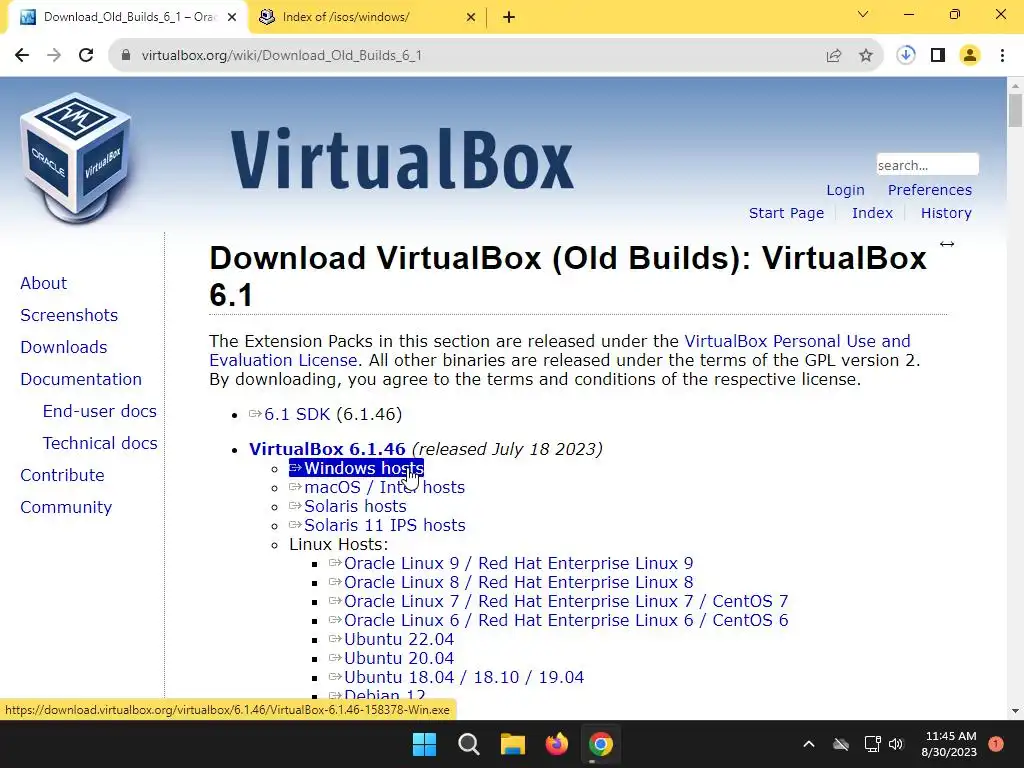Download the Windows hosts installer
This screenshot has height=768, width=1024.
[x=357, y=468]
